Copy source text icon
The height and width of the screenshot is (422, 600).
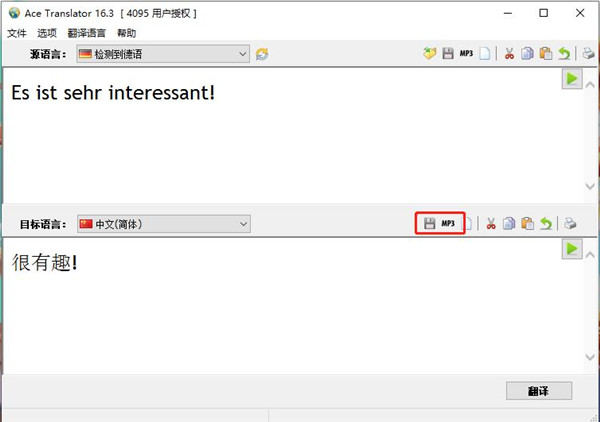pyautogui.click(x=527, y=54)
